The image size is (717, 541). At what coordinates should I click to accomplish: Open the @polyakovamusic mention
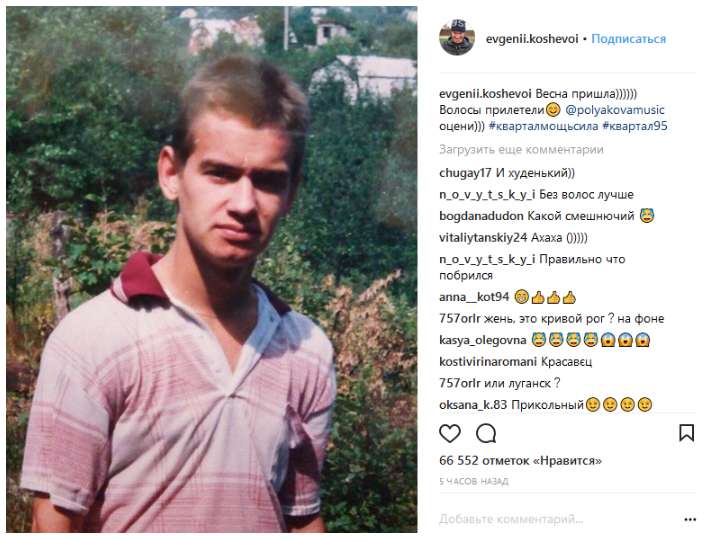tap(615, 110)
